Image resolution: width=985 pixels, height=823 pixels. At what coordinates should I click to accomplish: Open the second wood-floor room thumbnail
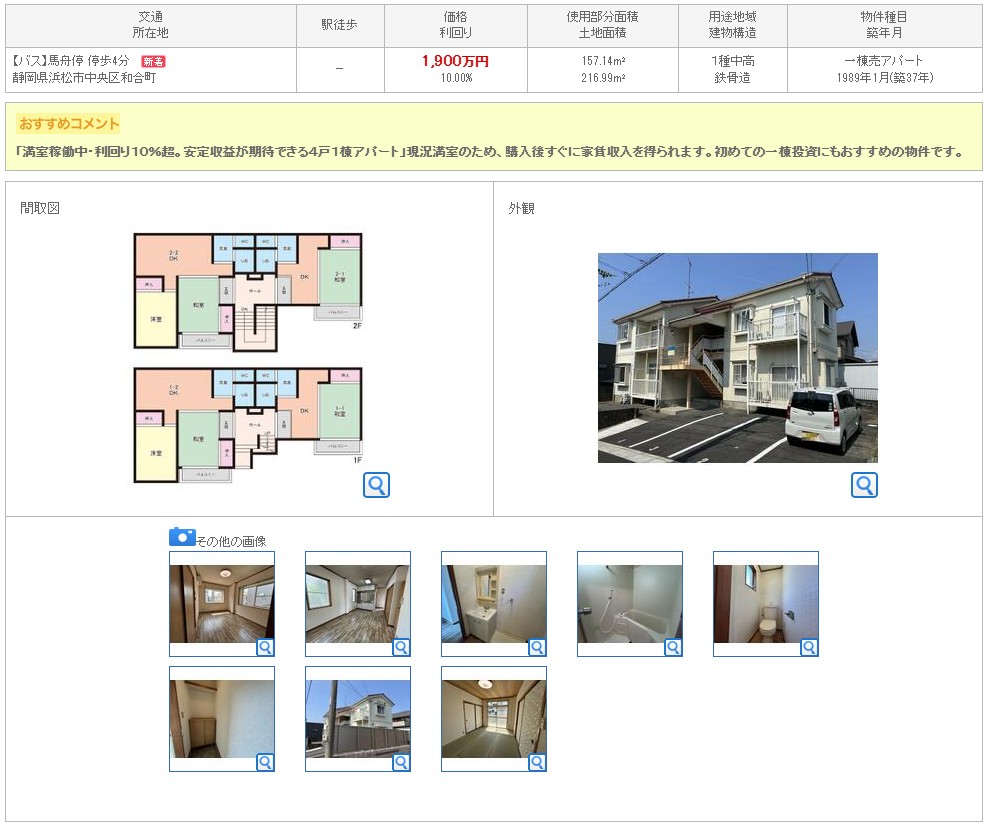[x=357, y=603]
